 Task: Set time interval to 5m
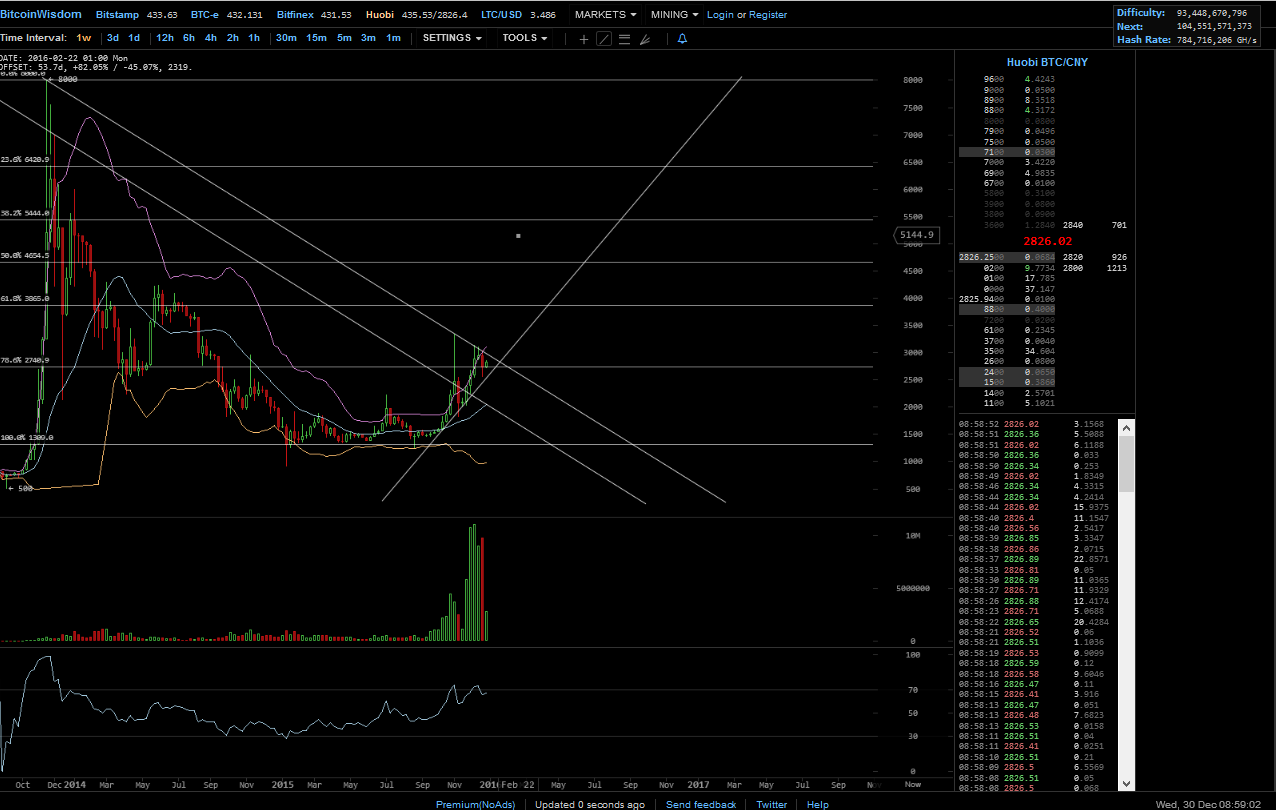344,38
